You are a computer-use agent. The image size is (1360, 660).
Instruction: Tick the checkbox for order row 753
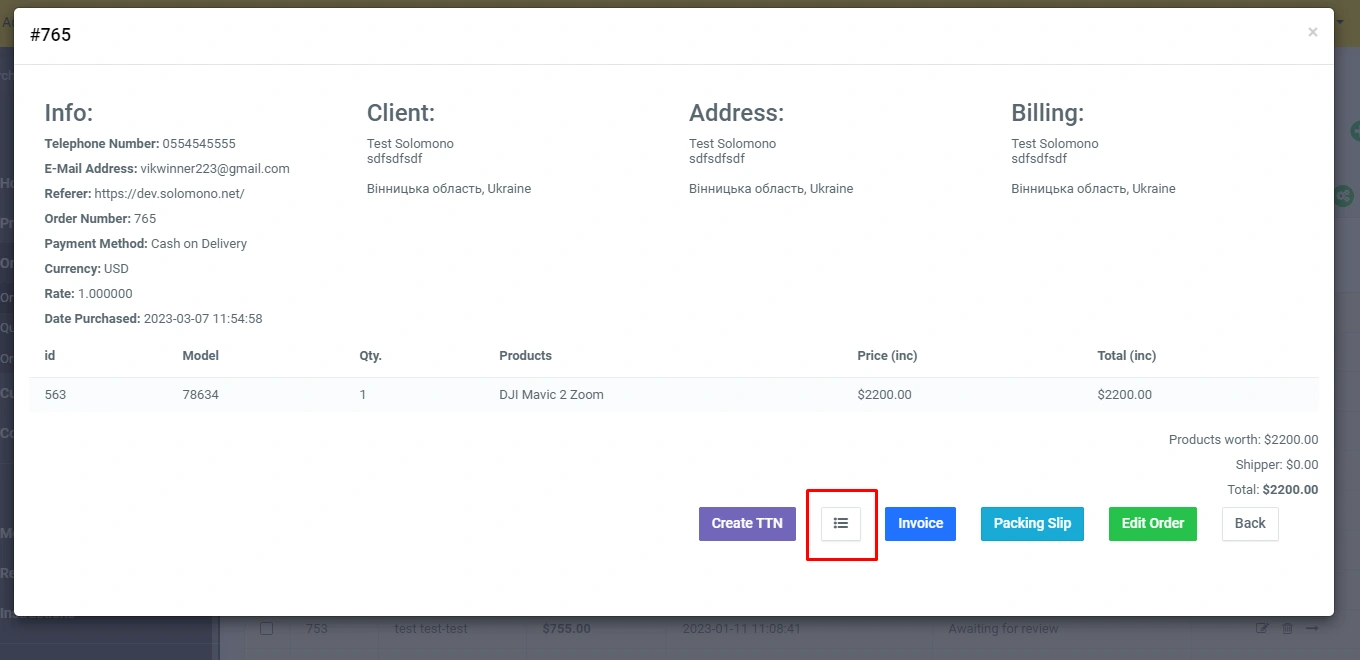[267, 628]
